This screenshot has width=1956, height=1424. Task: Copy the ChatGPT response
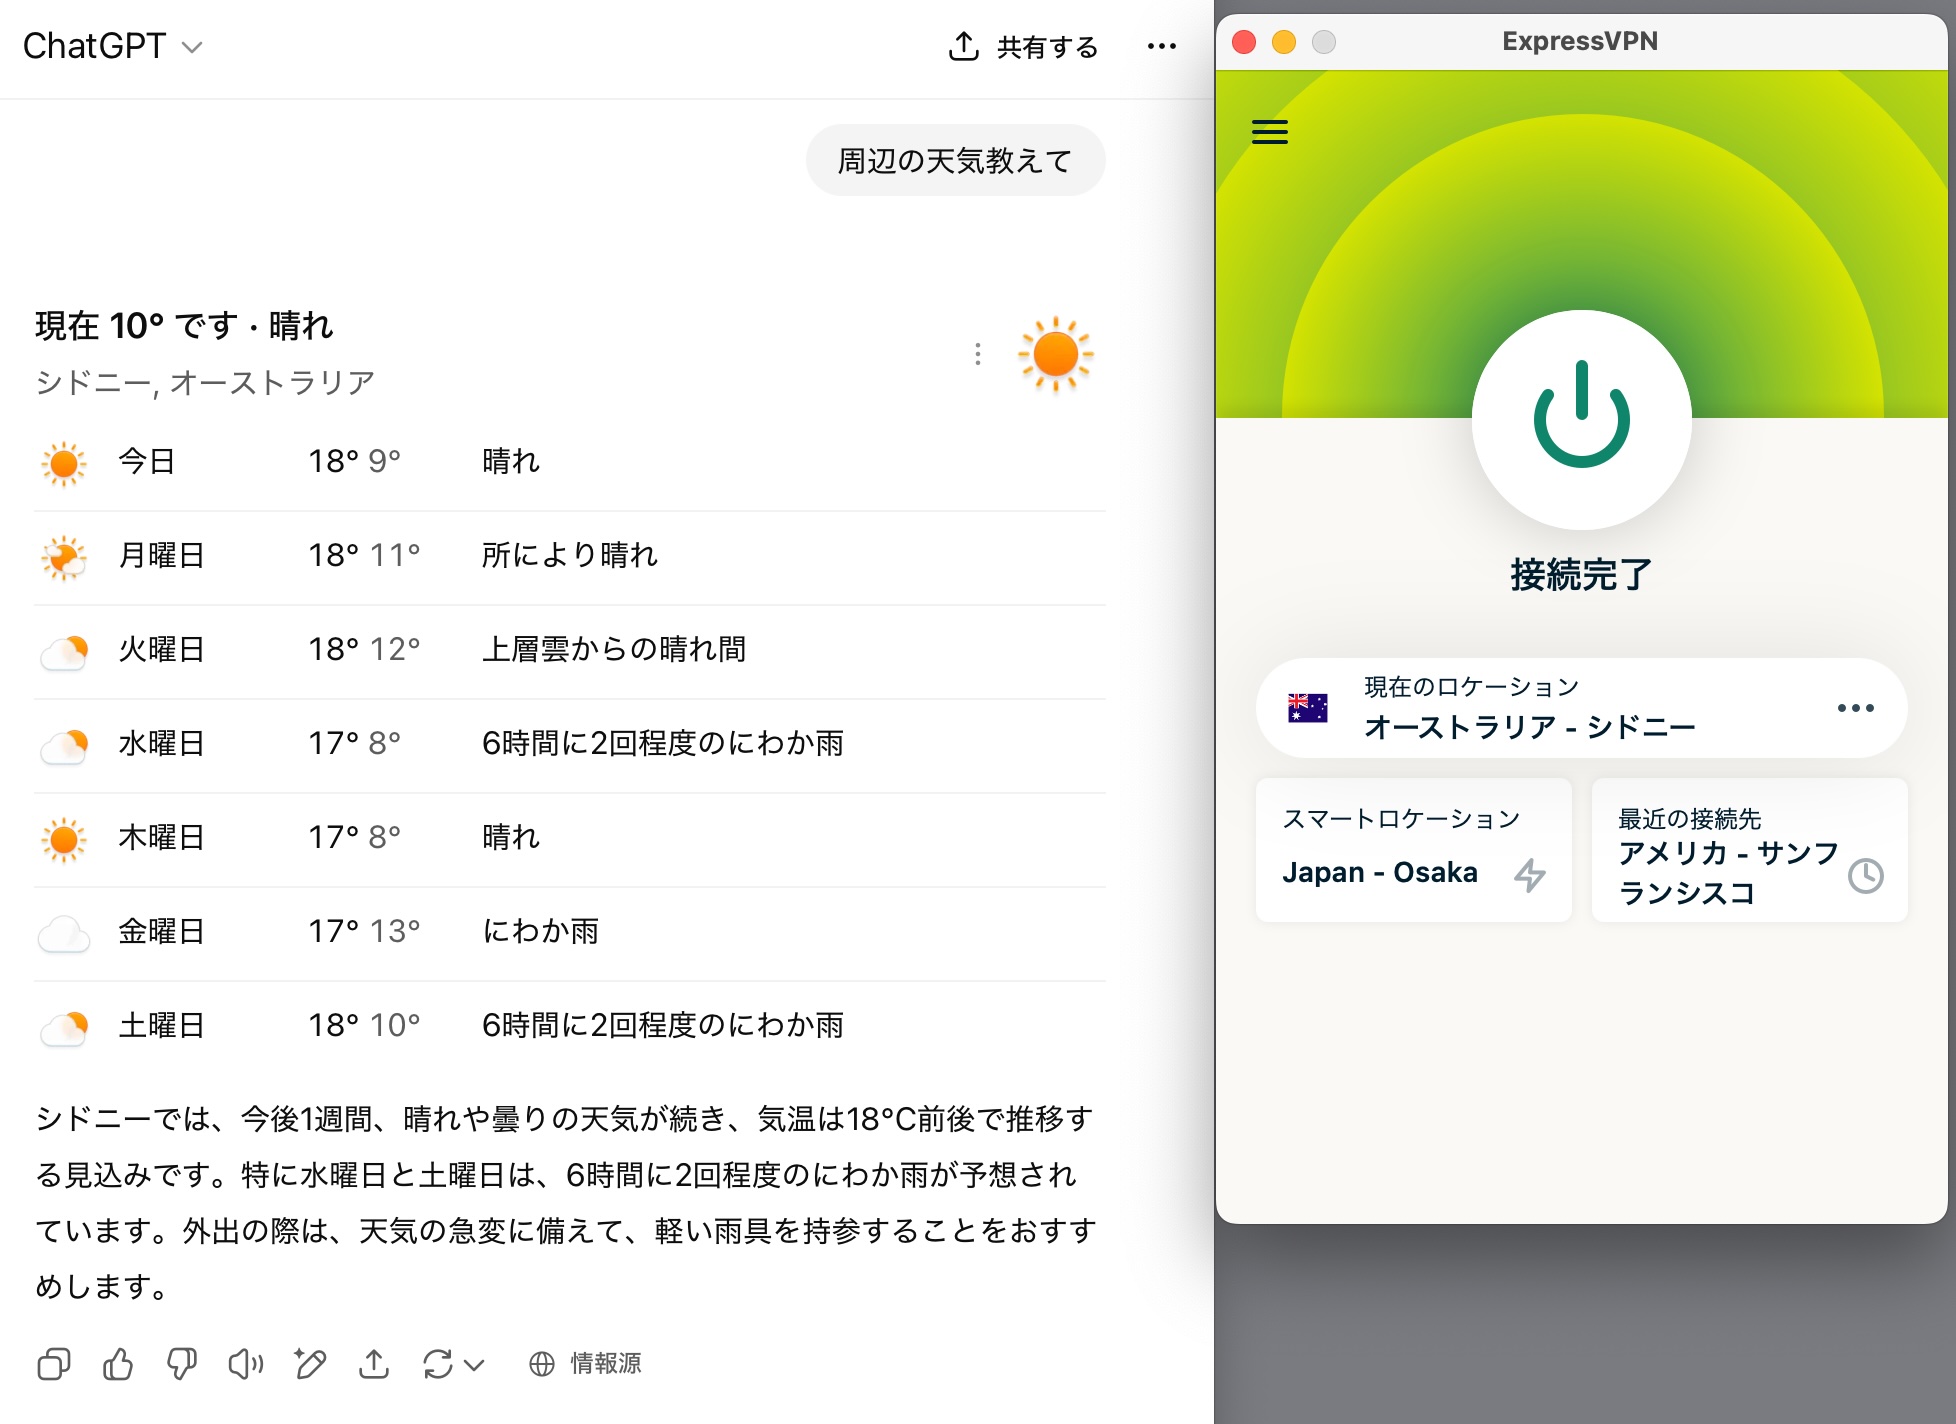tap(54, 1364)
